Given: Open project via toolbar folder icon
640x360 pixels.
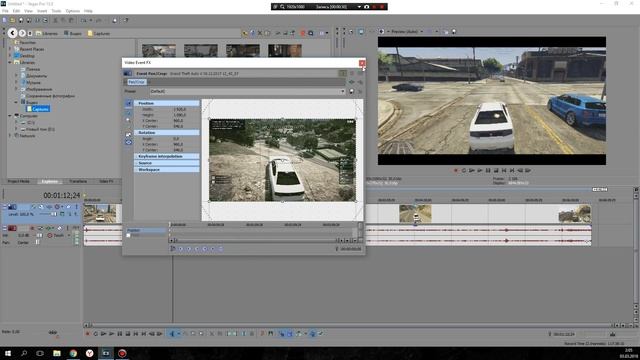Looking at the screenshot, I should [x=13, y=20].
